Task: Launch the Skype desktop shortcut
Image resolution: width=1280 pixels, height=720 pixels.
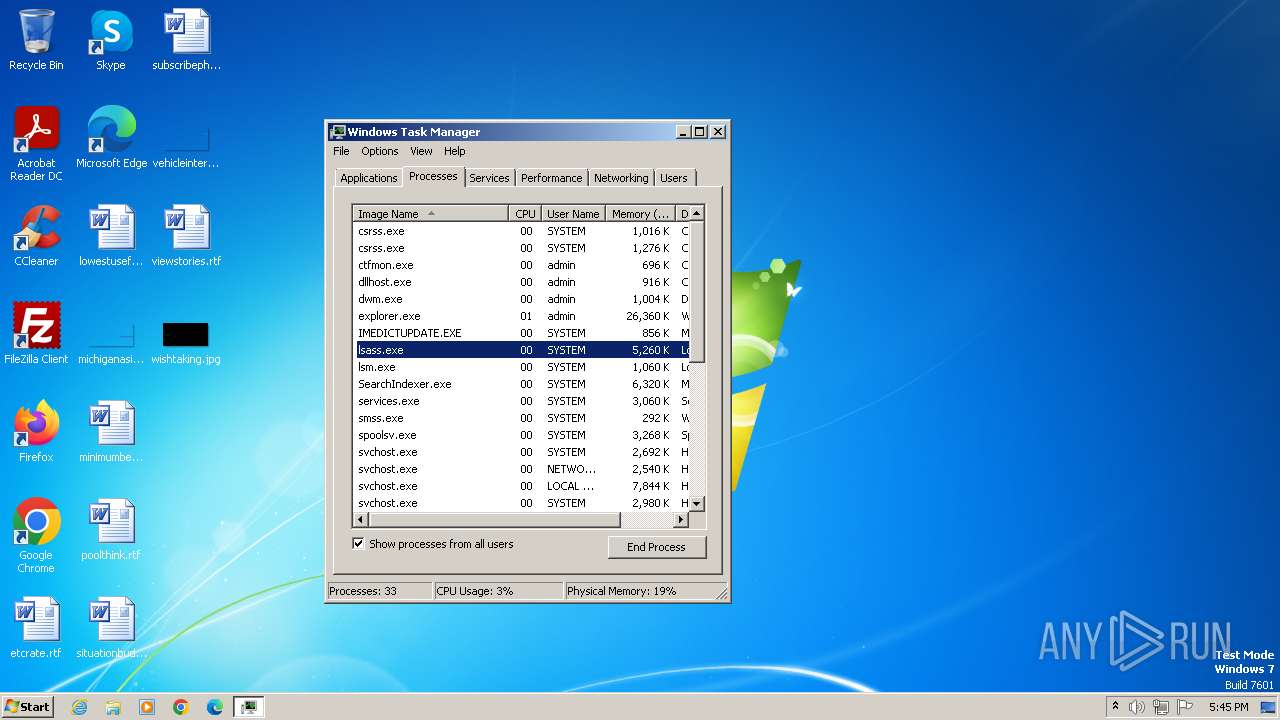Action: pos(111,40)
